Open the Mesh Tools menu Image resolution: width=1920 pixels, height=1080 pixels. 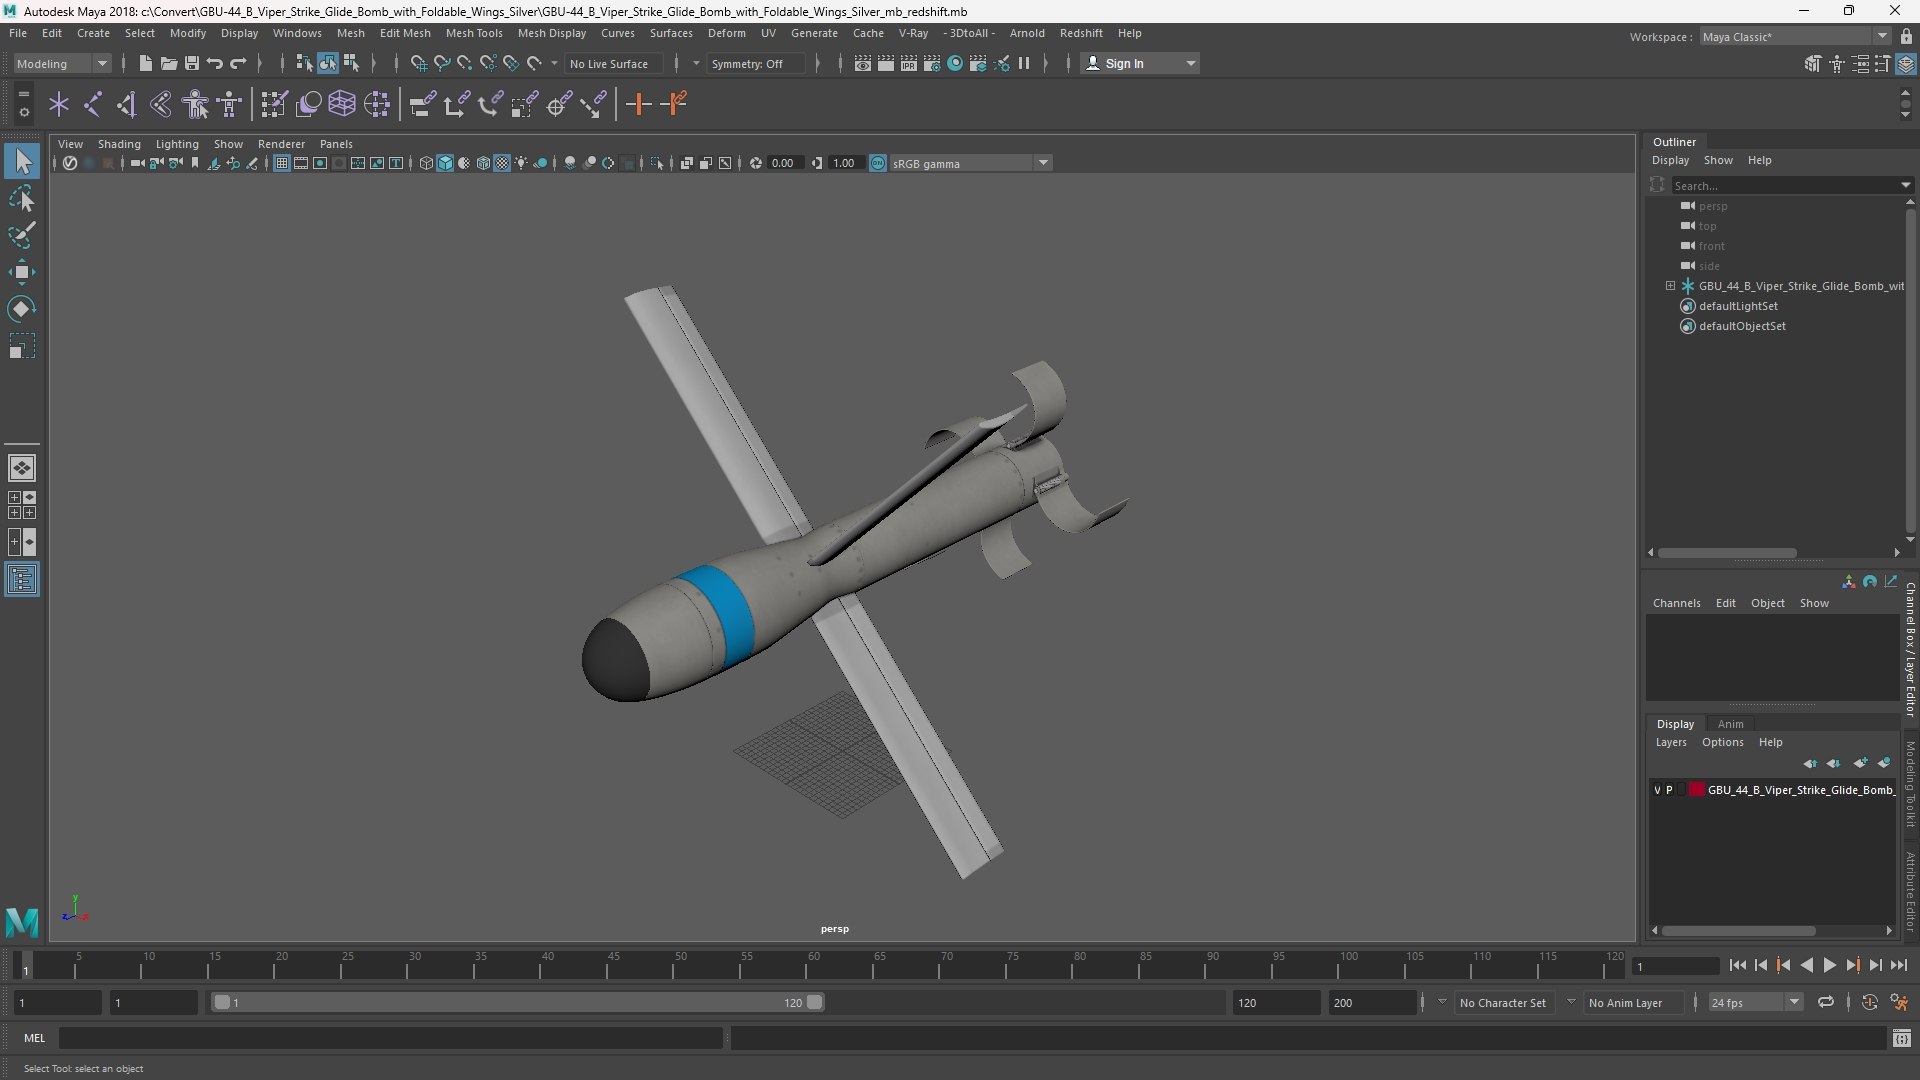(x=474, y=33)
